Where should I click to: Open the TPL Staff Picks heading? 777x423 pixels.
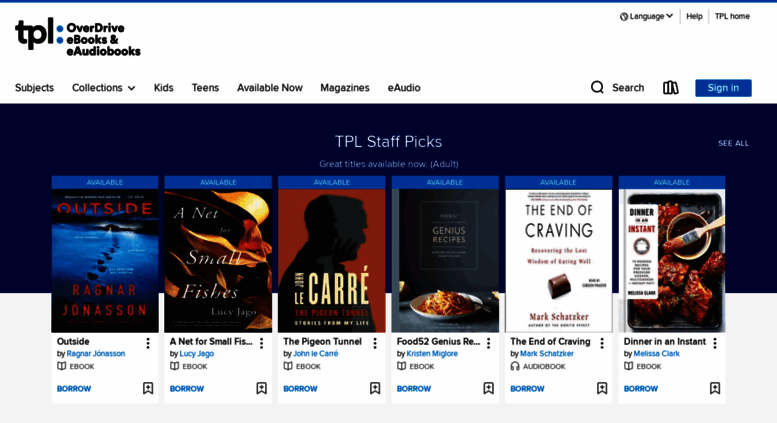[388, 142]
